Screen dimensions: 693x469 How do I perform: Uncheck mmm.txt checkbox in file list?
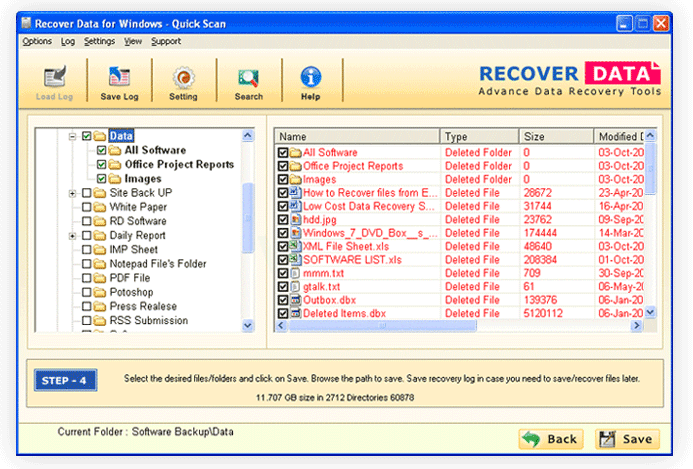pos(283,273)
